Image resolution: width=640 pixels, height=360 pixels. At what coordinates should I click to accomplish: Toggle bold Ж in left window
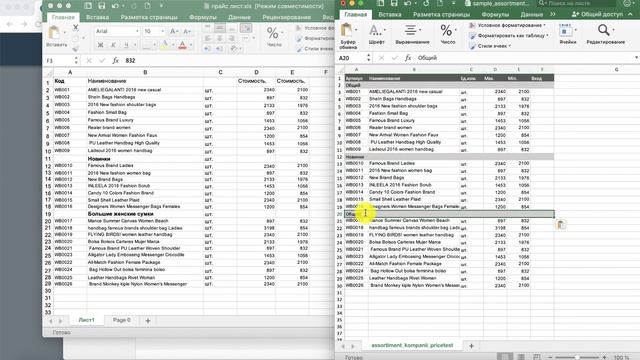100,45
